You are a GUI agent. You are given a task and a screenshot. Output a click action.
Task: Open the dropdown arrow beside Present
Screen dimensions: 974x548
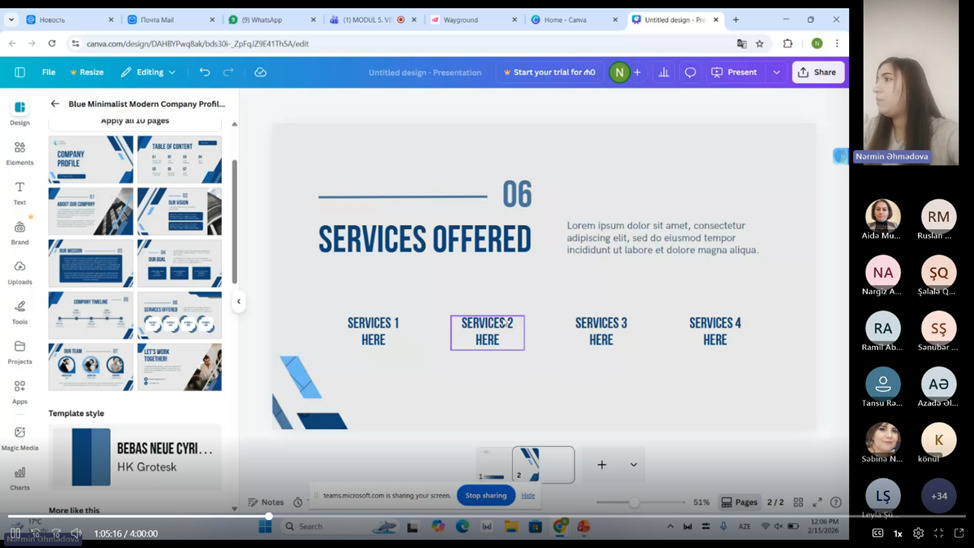pyautogui.click(x=776, y=72)
